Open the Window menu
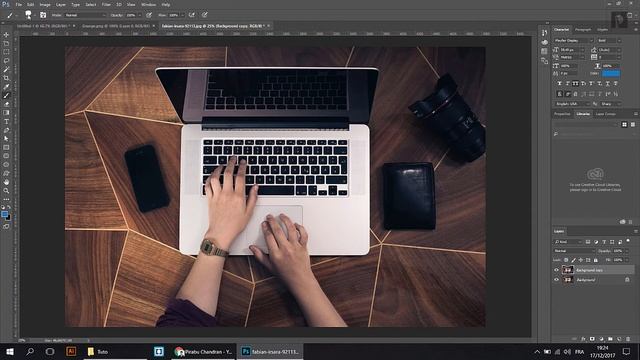 coord(148,4)
